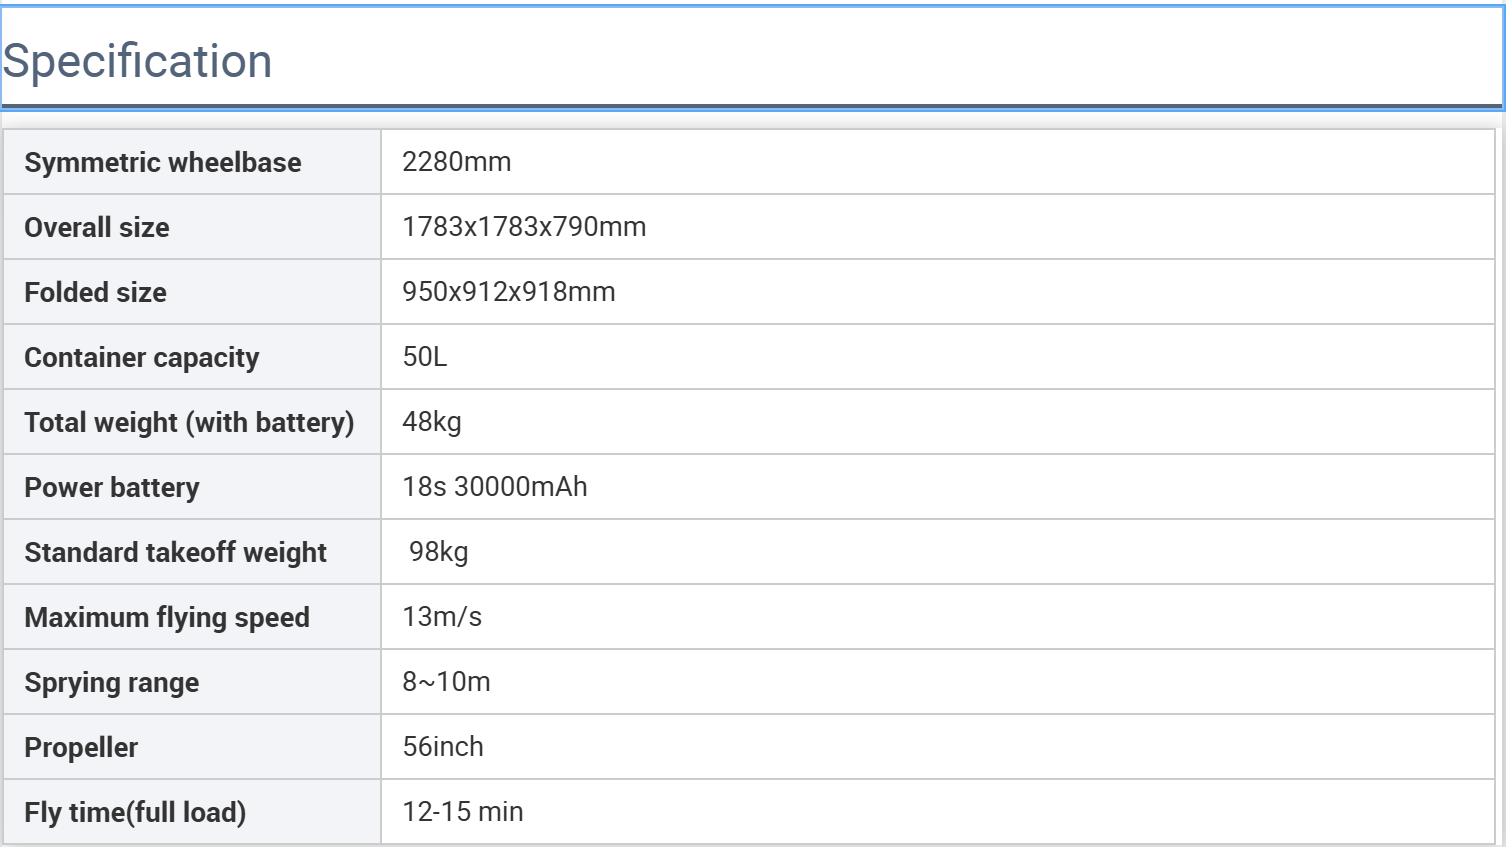Select the Power battery label
This screenshot has width=1506, height=847.
point(111,487)
